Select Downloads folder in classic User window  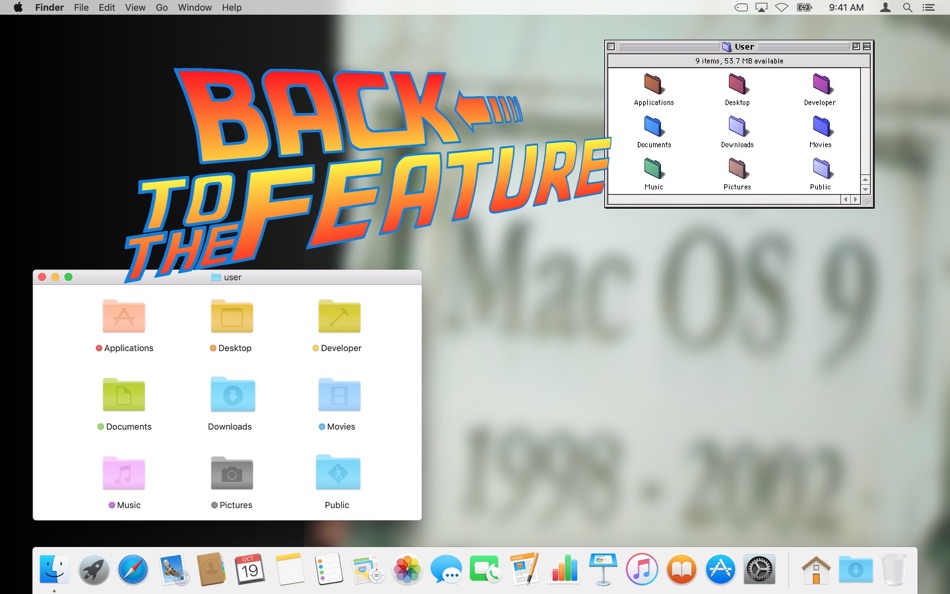point(737,126)
